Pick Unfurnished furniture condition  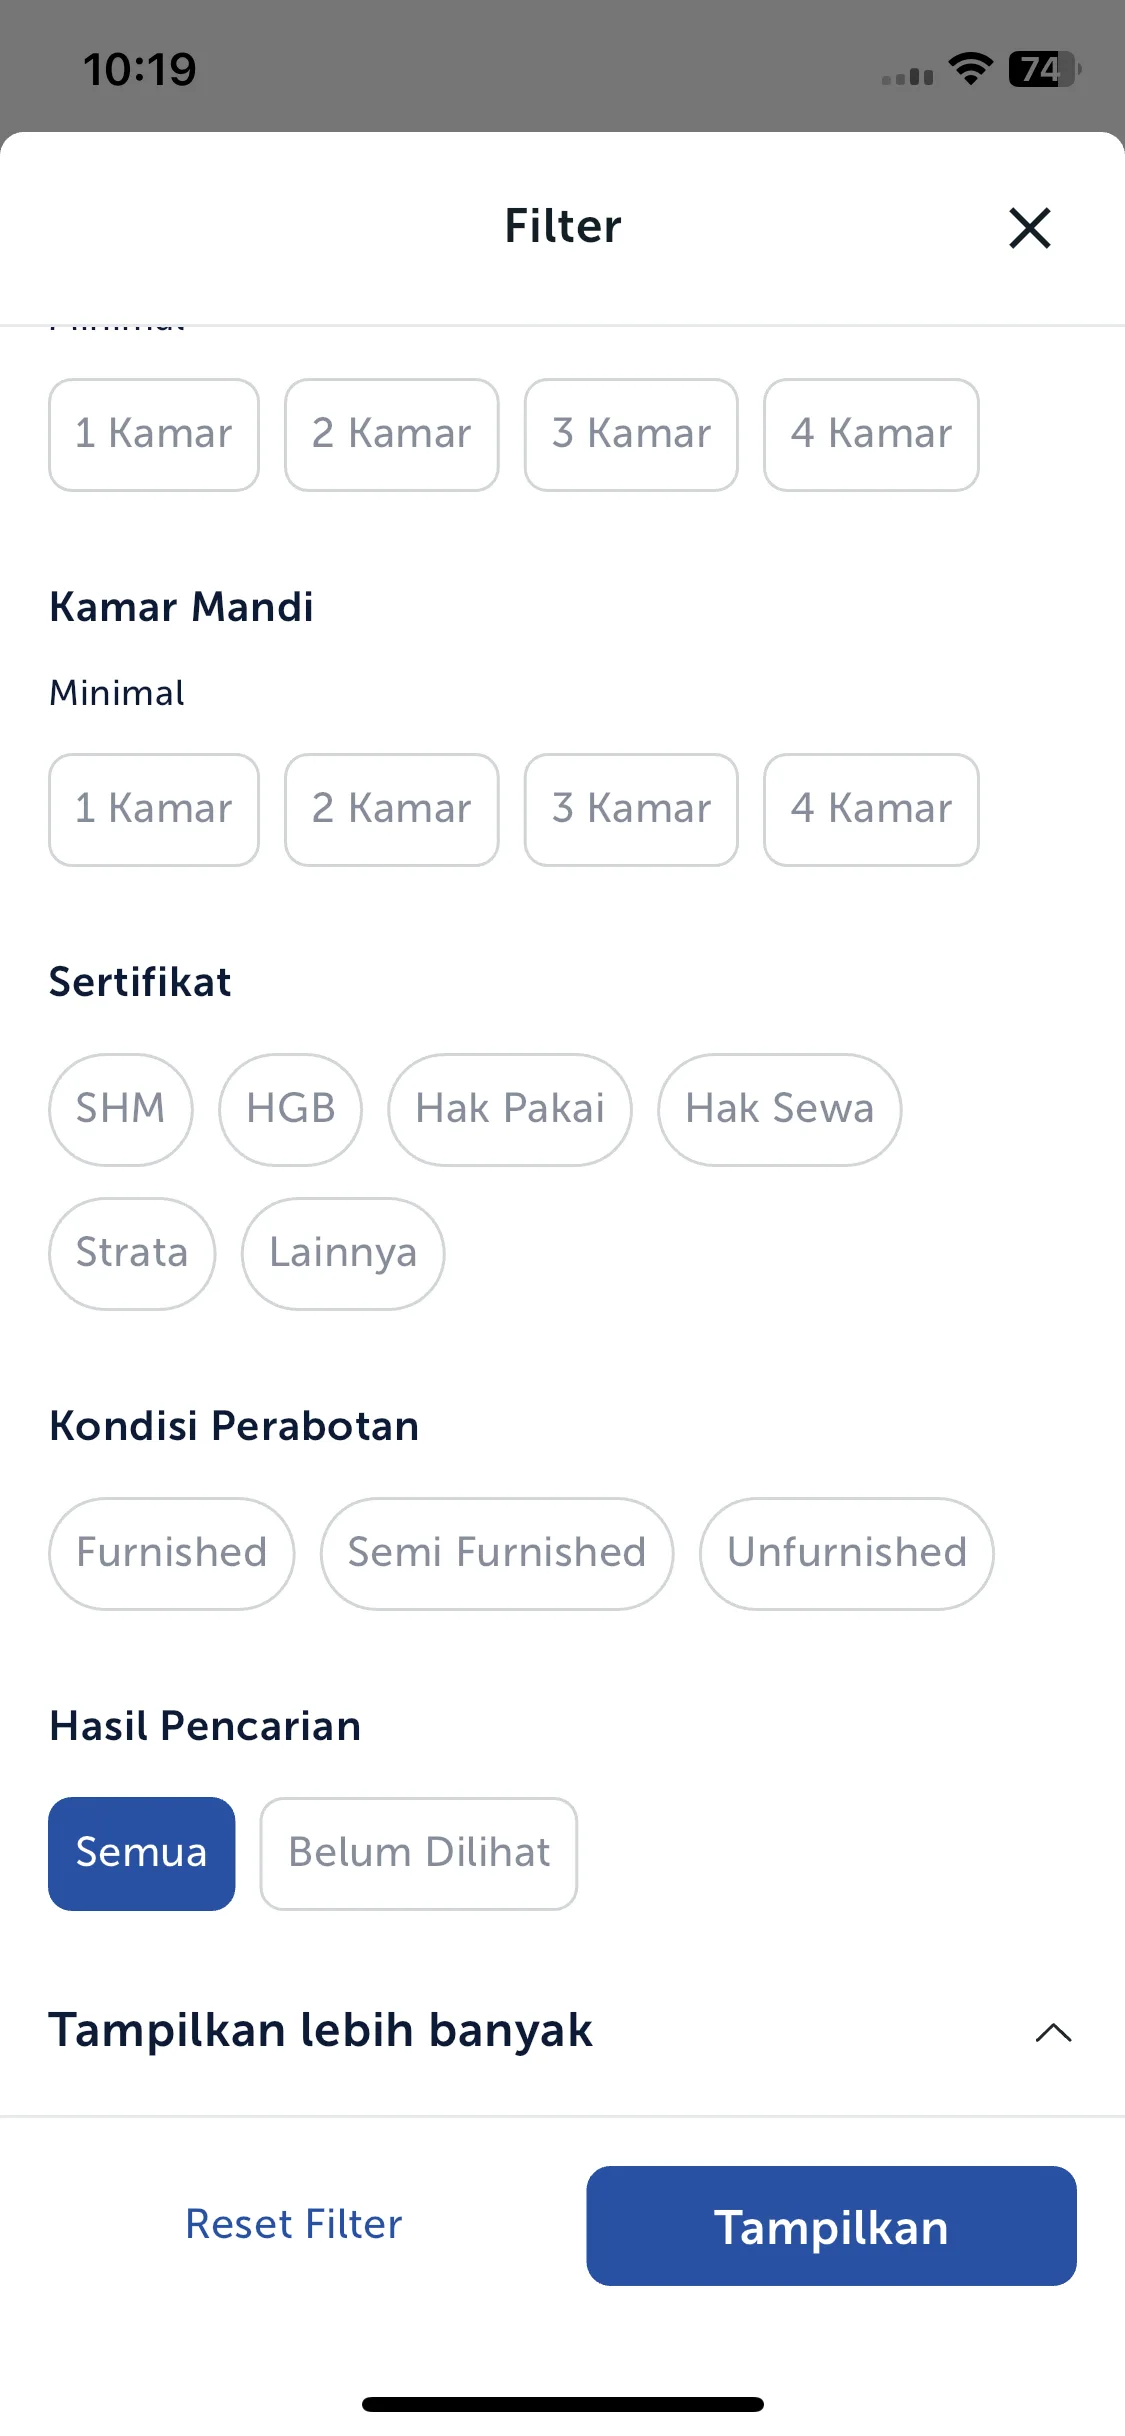point(847,1553)
